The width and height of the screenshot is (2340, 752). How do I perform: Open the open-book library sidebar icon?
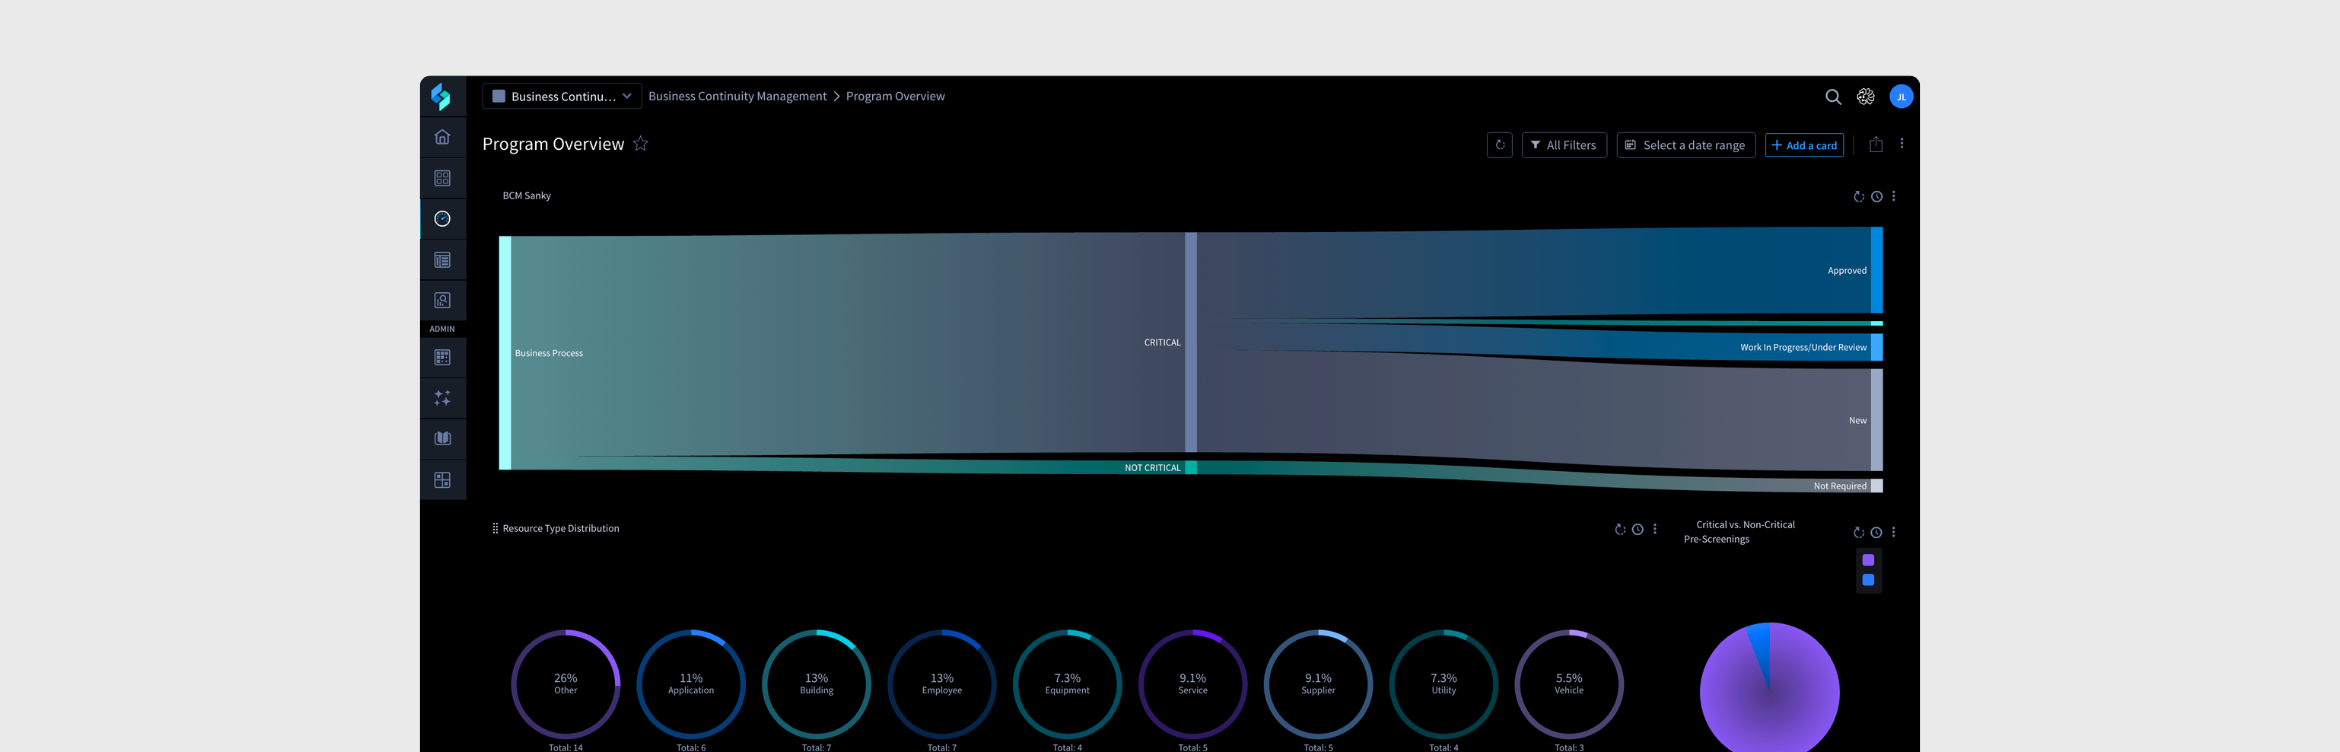point(442,439)
